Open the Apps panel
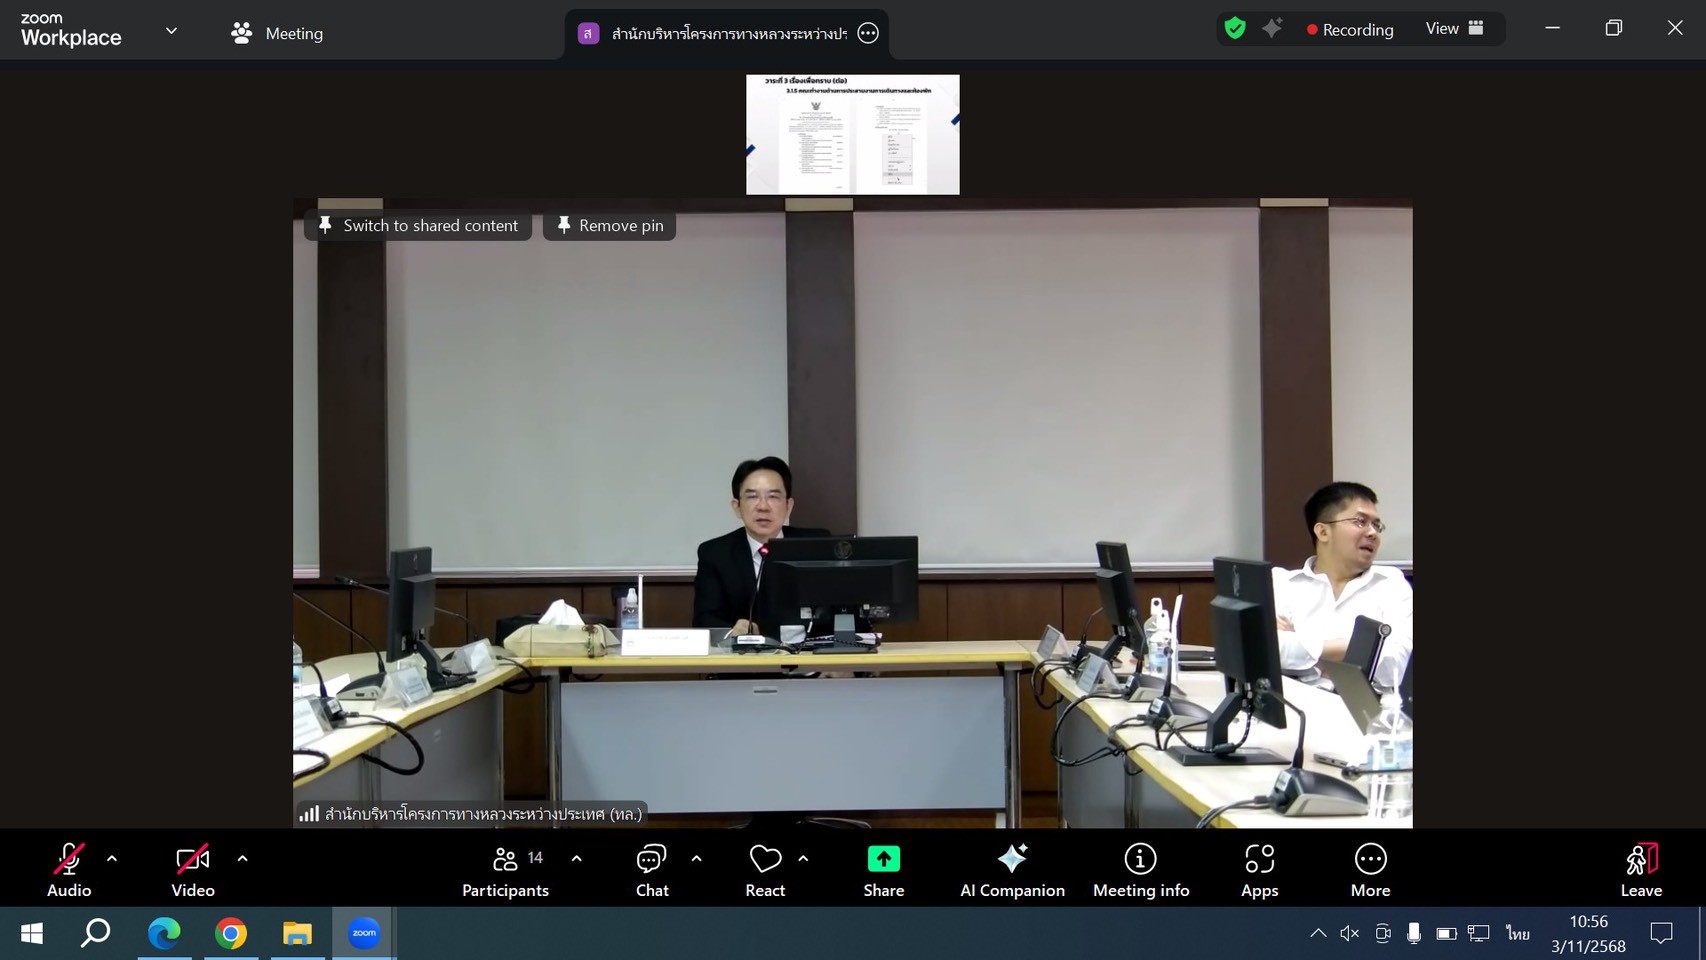The width and height of the screenshot is (1706, 960). tap(1259, 870)
